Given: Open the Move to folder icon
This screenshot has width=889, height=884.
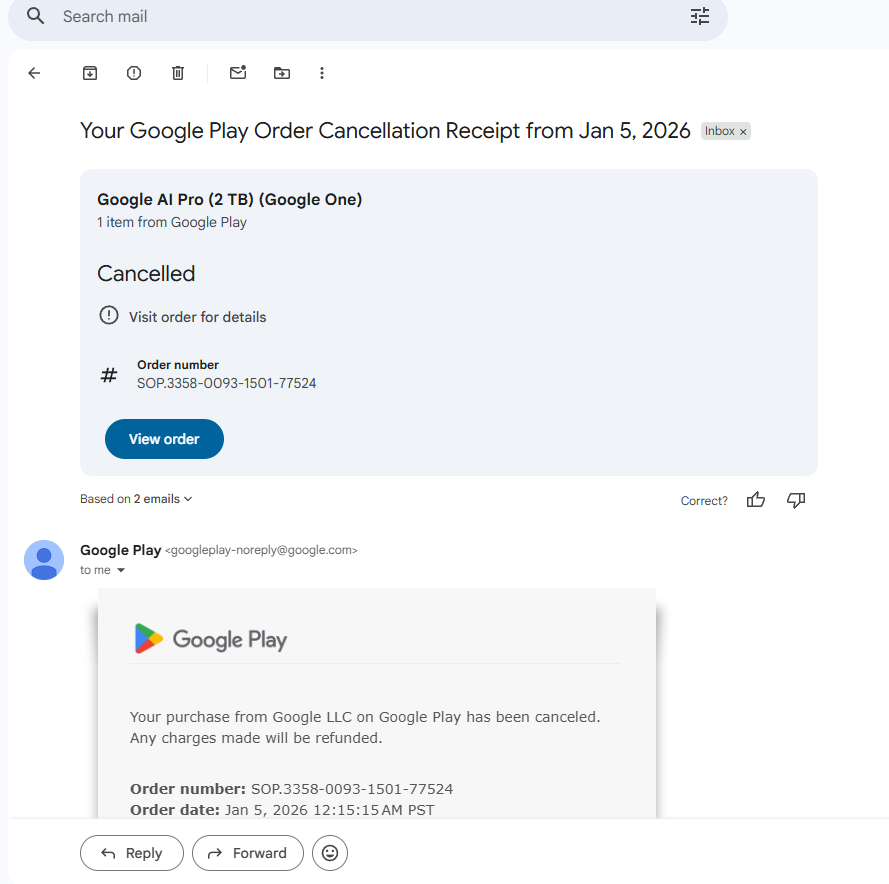Looking at the screenshot, I should coord(282,73).
